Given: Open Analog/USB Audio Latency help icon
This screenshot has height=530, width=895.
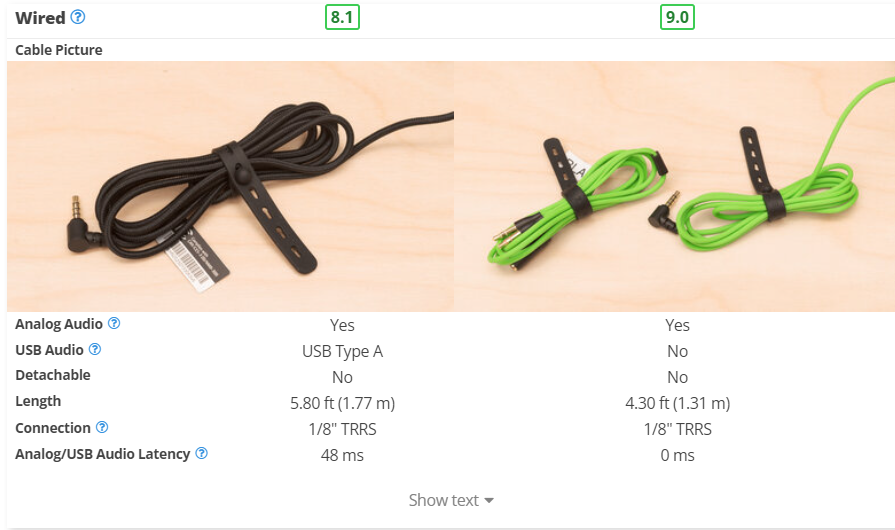Looking at the screenshot, I should tap(201, 454).
